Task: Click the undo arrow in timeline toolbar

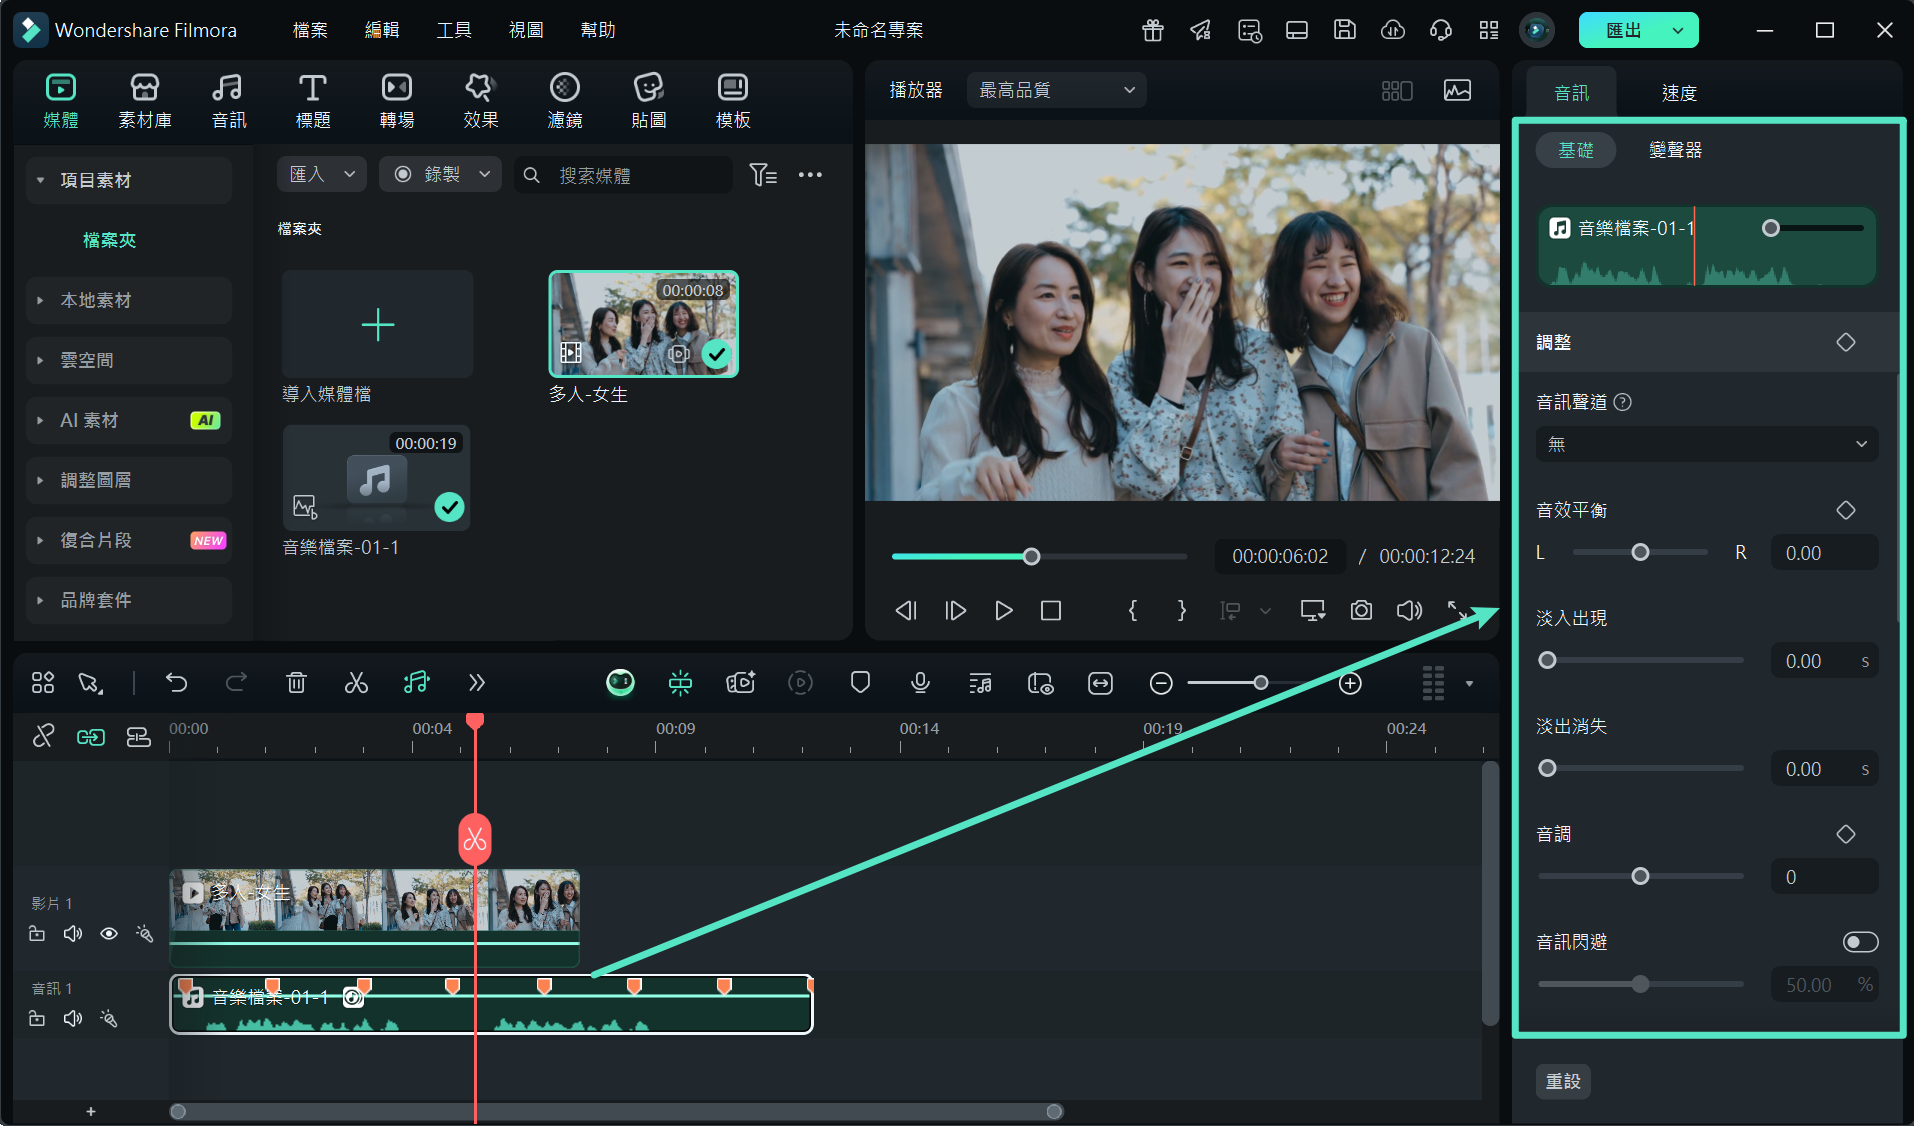Action: pyautogui.click(x=177, y=683)
